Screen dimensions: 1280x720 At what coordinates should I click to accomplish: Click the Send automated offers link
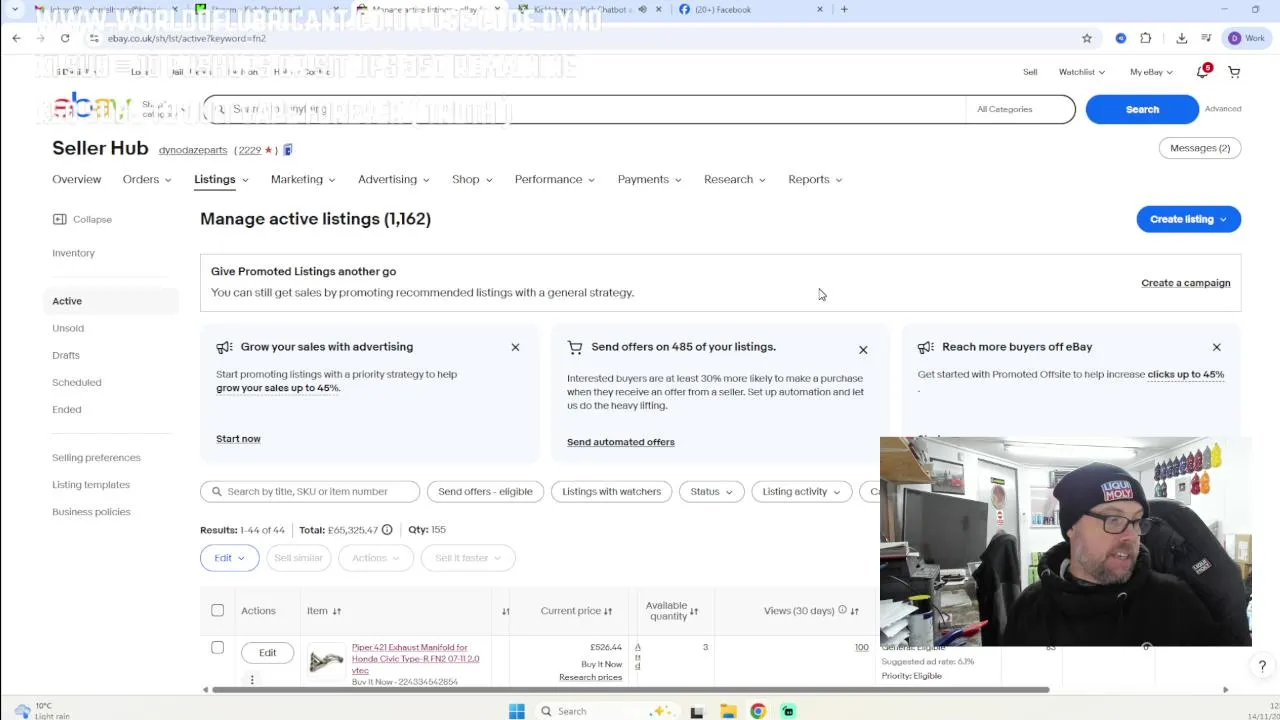tap(620, 442)
